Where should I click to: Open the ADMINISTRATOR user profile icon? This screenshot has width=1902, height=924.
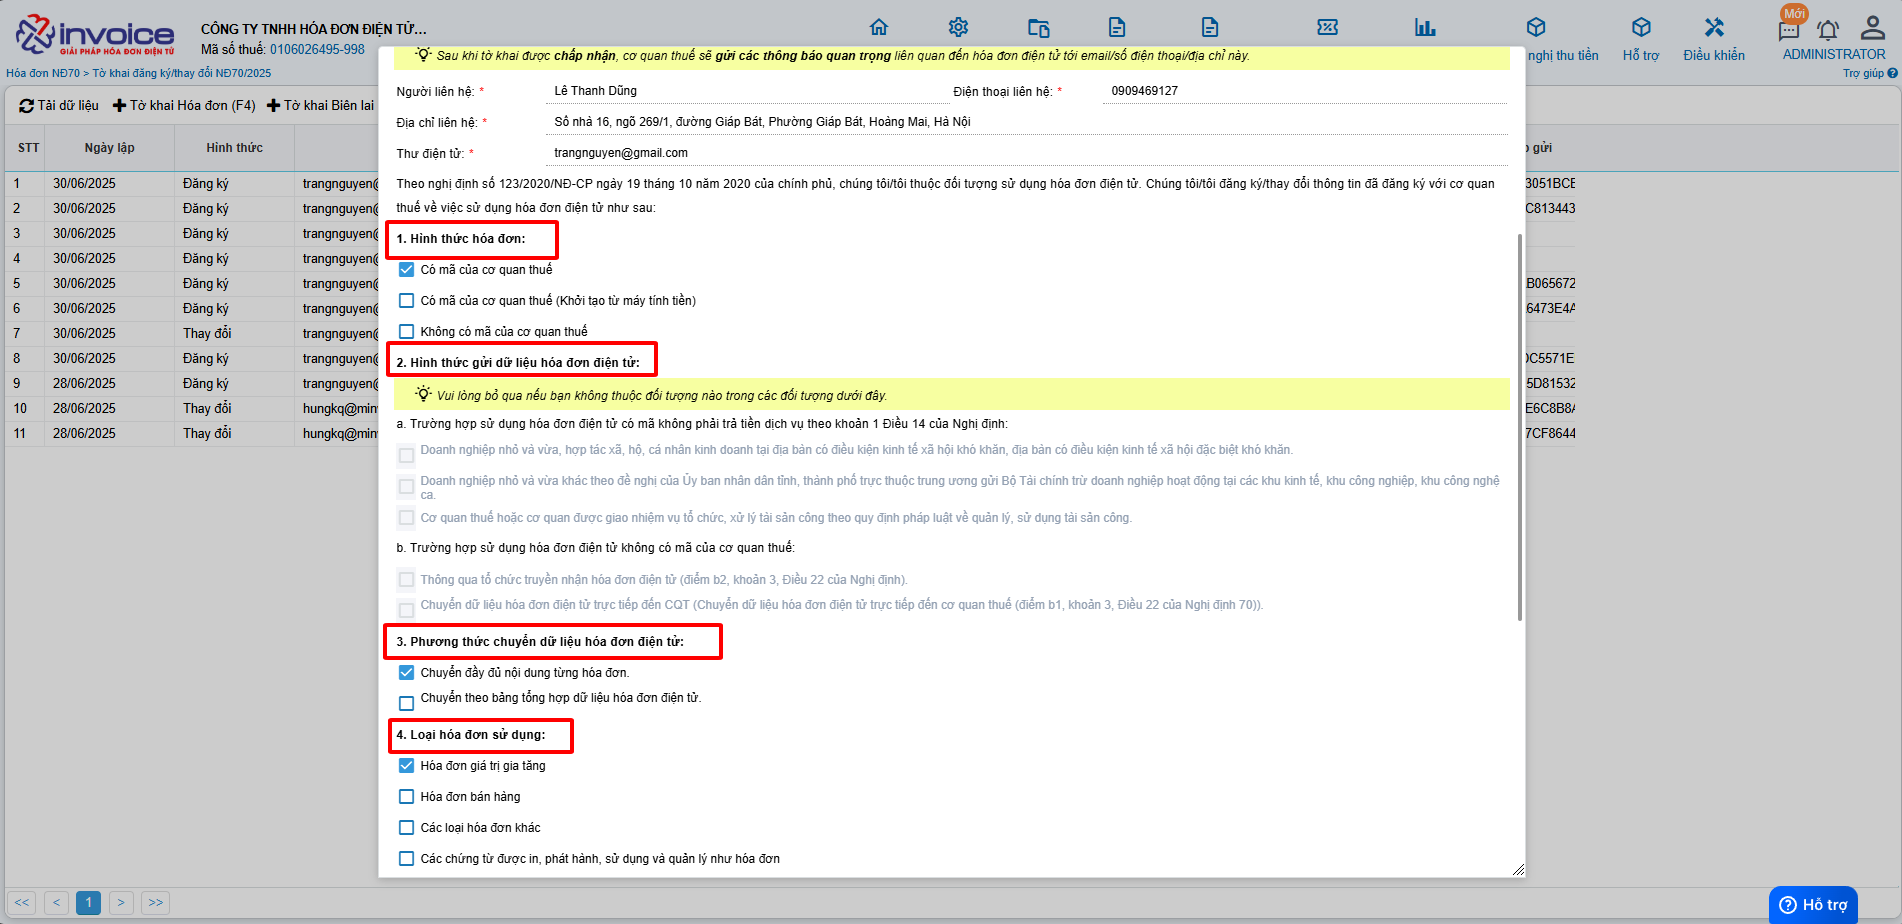click(1873, 27)
